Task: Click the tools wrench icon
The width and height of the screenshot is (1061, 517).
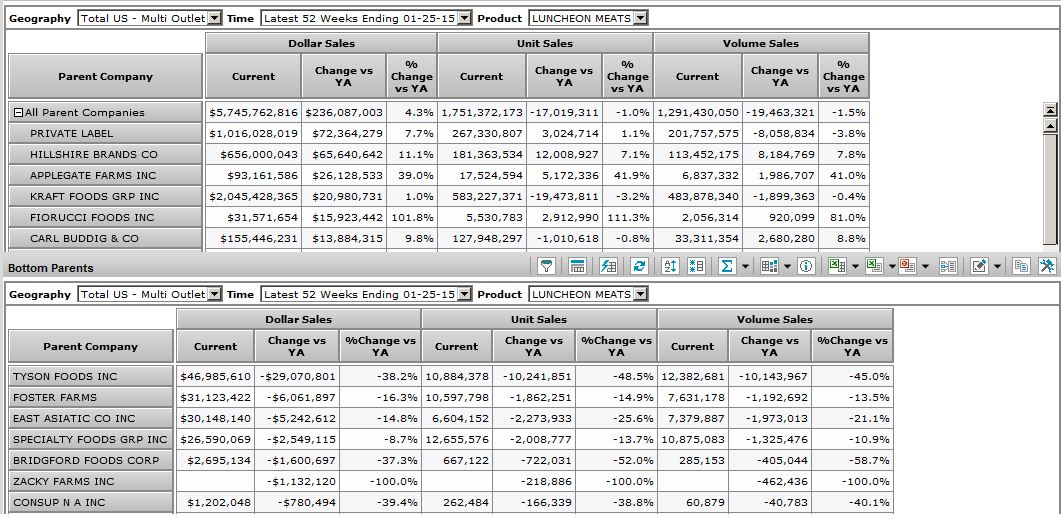Action: point(1047,266)
